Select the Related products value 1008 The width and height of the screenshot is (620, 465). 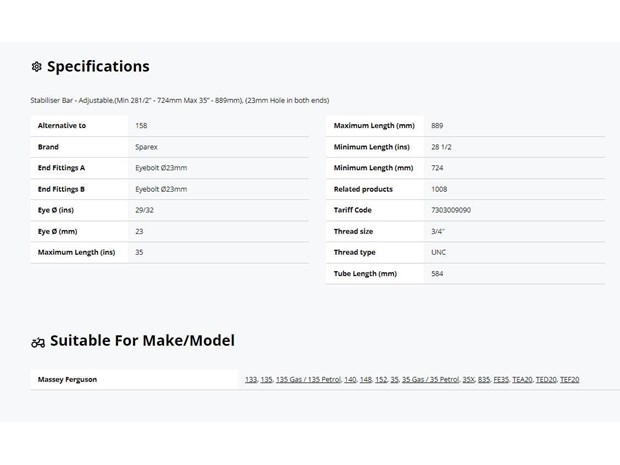(x=439, y=189)
